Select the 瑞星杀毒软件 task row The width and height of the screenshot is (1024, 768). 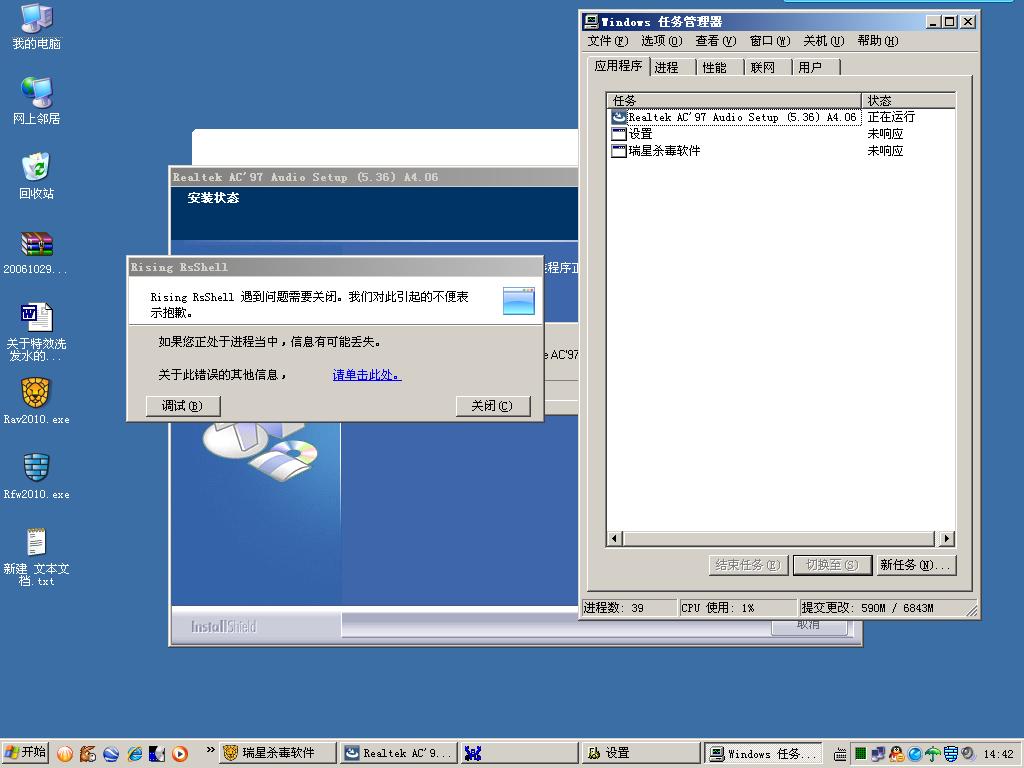click(781, 151)
